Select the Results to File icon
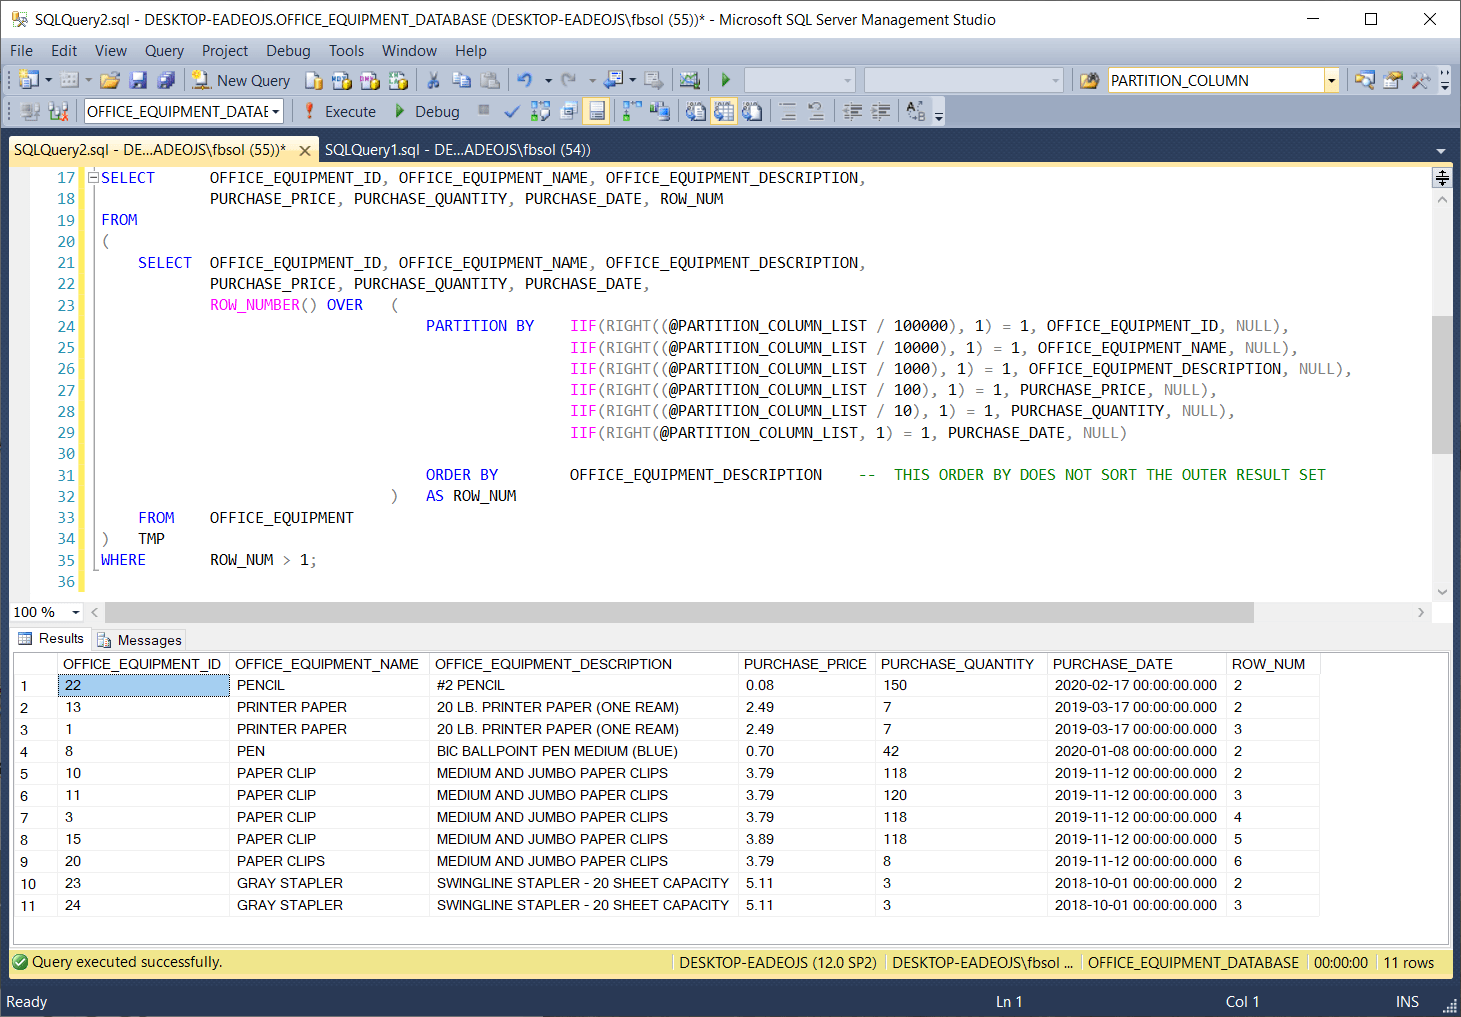The height and width of the screenshot is (1017, 1461). click(752, 111)
